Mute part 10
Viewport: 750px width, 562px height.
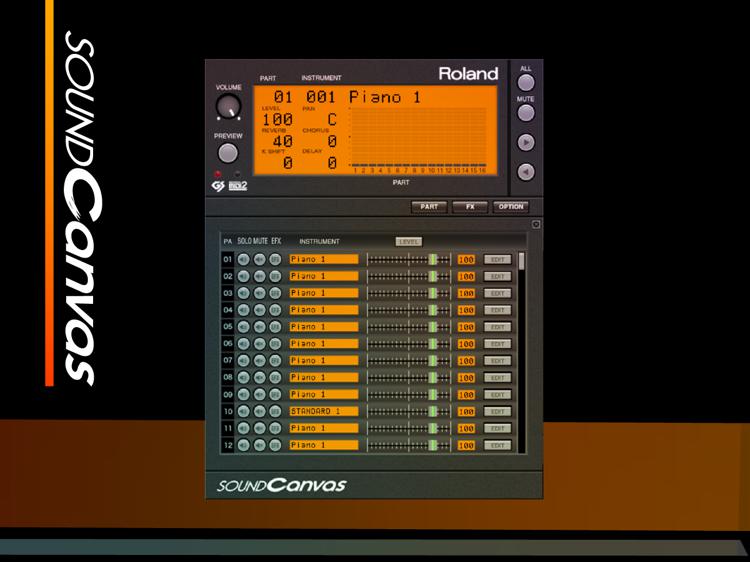259,411
